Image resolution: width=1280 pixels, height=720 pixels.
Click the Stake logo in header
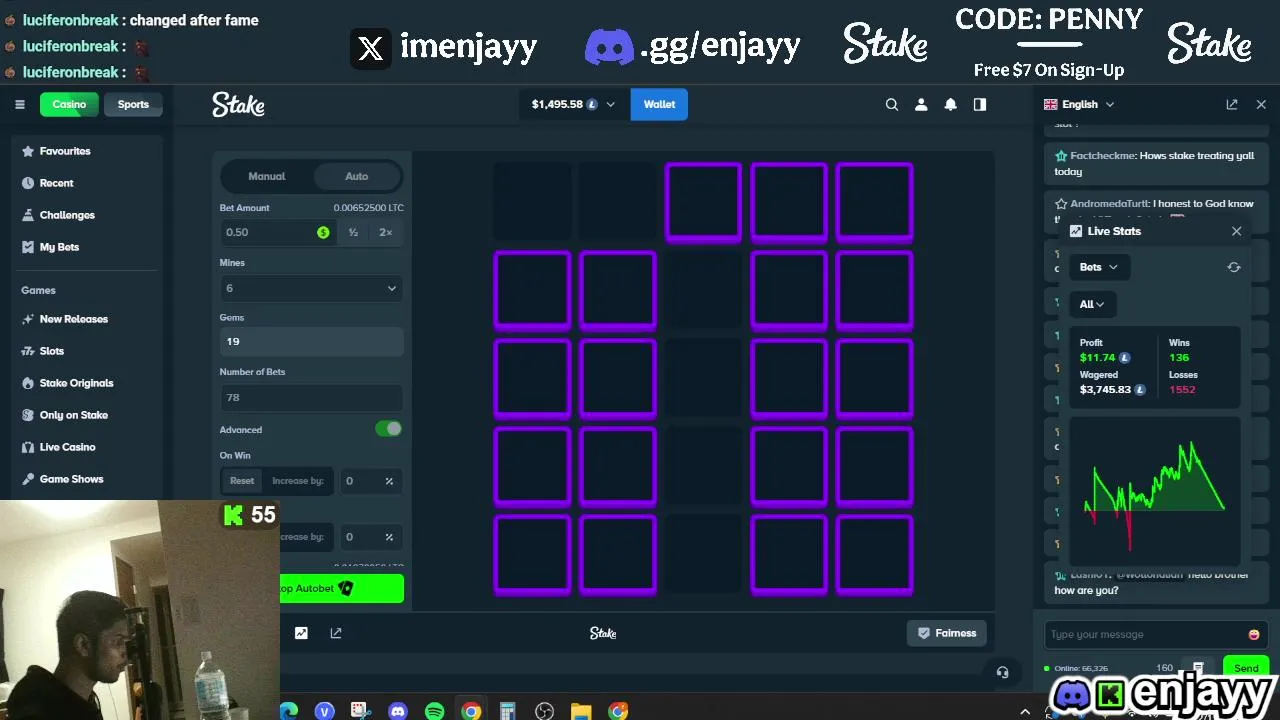point(238,104)
